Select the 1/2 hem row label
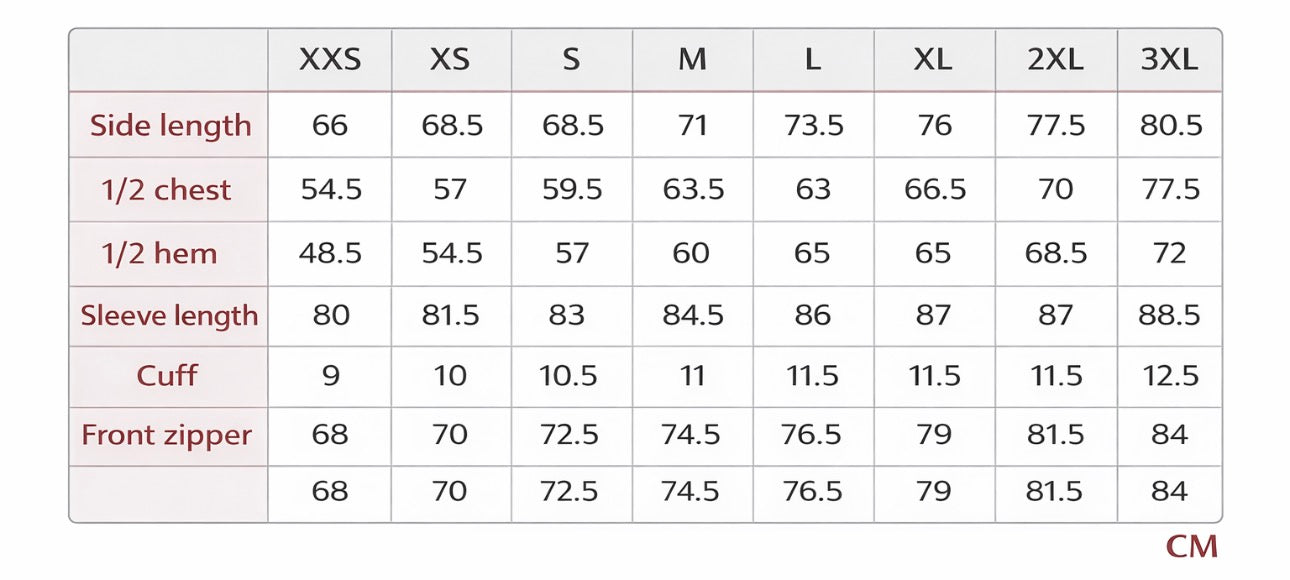1290x580 pixels. pyautogui.click(x=158, y=253)
